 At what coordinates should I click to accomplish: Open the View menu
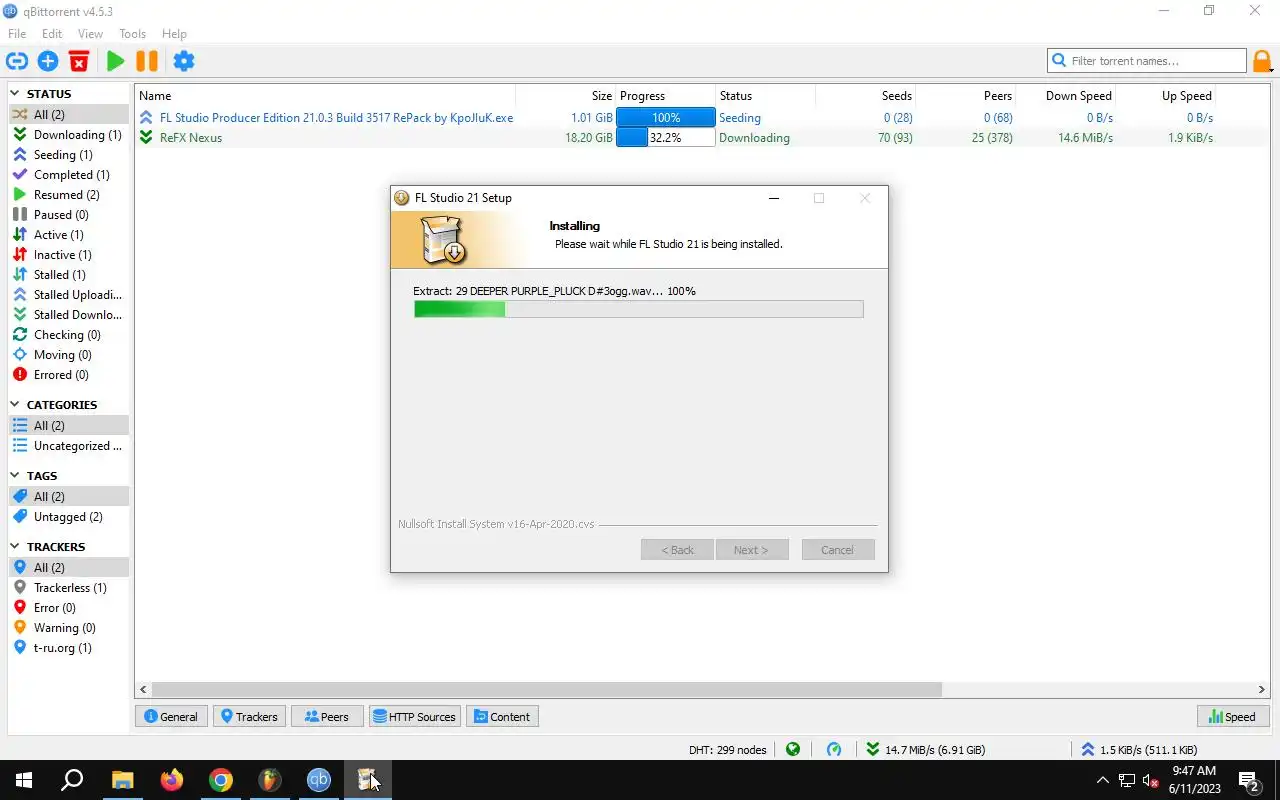coord(90,34)
